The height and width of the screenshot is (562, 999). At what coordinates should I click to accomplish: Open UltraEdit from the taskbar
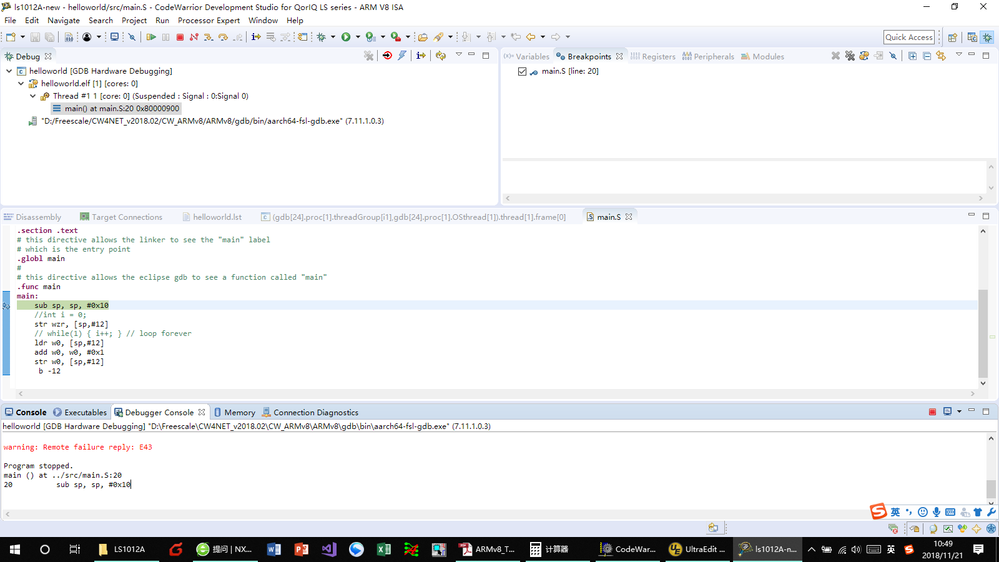[x=697, y=549]
